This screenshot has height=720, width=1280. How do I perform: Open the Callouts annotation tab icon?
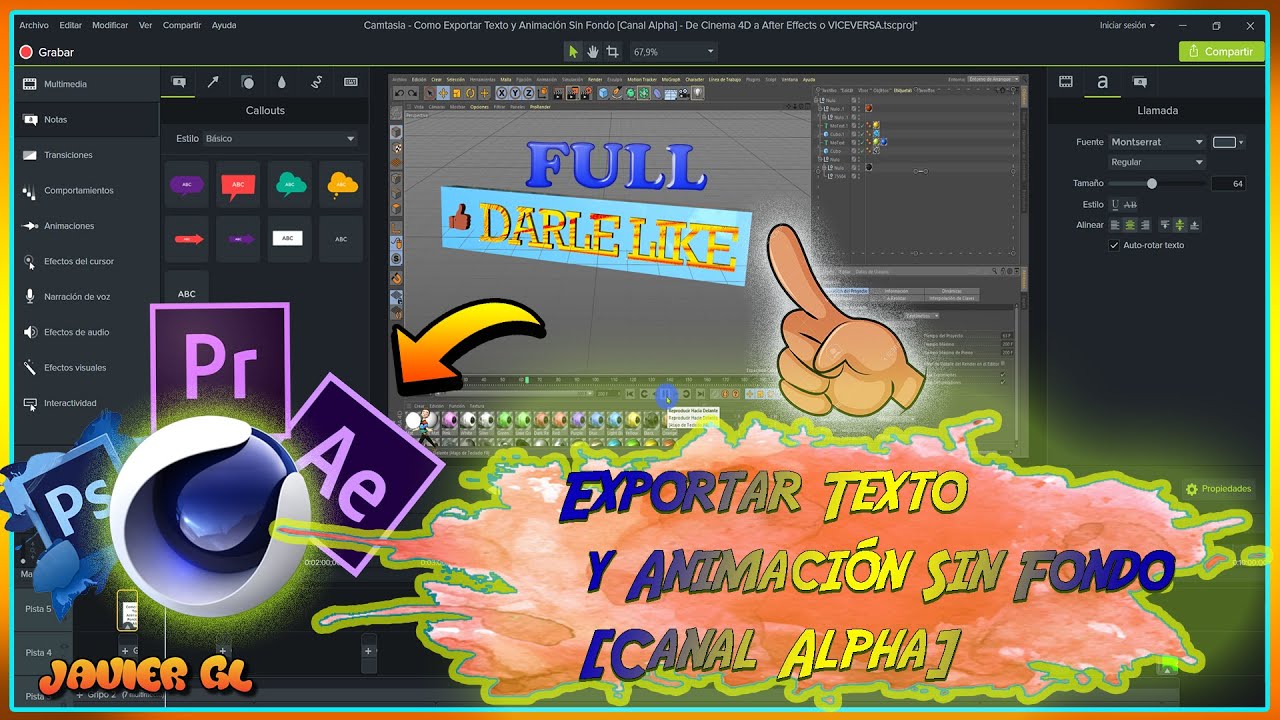(179, 82)
